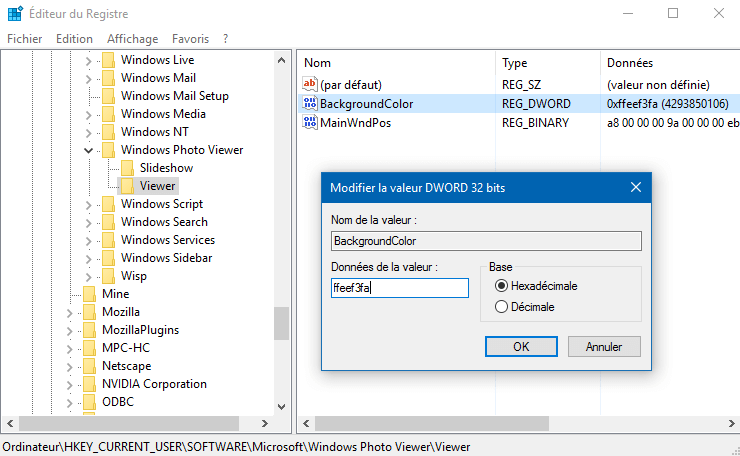Open the Affichage menu
740x456 pixels.
(133, 39)
